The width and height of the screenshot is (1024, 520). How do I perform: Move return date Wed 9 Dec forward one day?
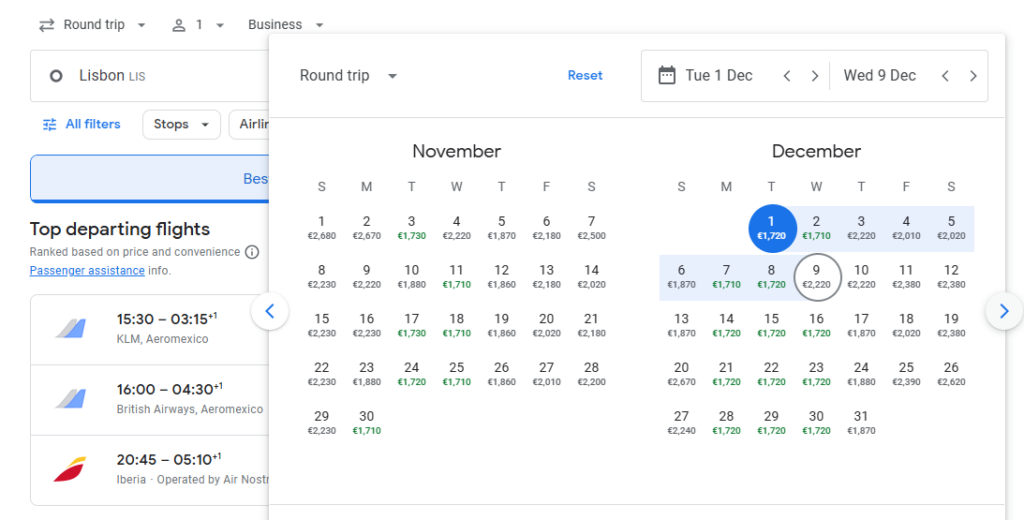pos(973,76)
